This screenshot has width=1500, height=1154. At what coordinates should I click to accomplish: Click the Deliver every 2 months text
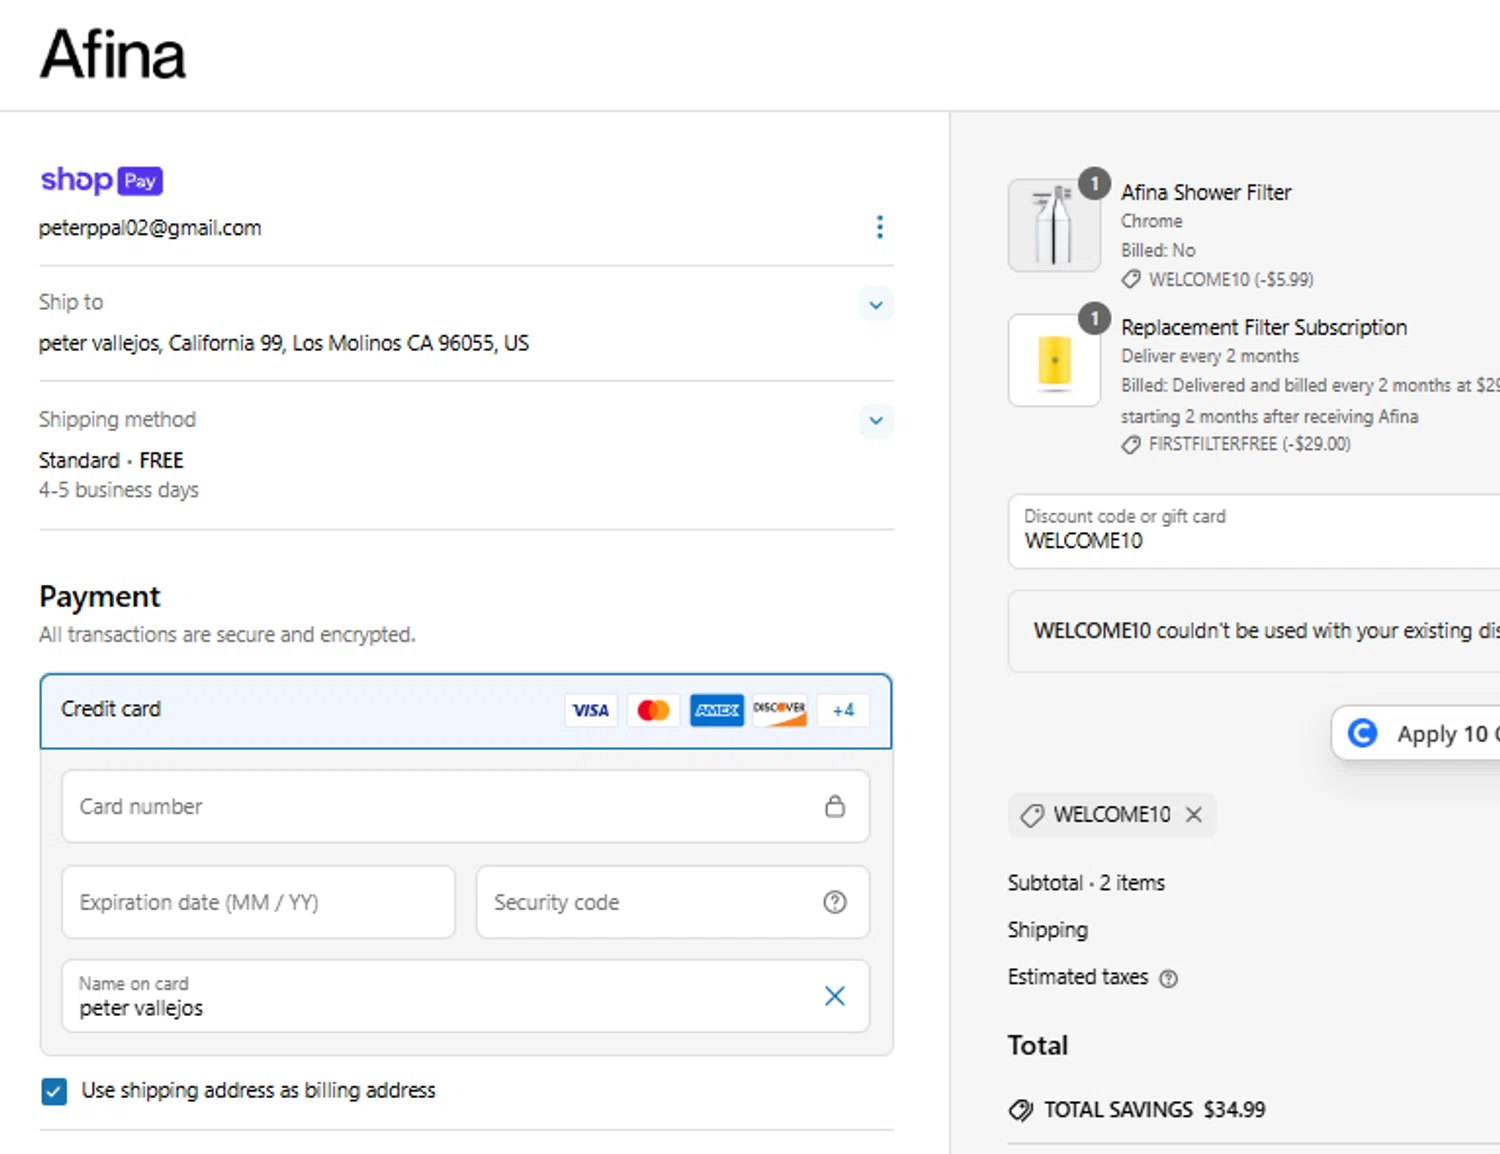pyautogui.click(x=1210, y=356)
